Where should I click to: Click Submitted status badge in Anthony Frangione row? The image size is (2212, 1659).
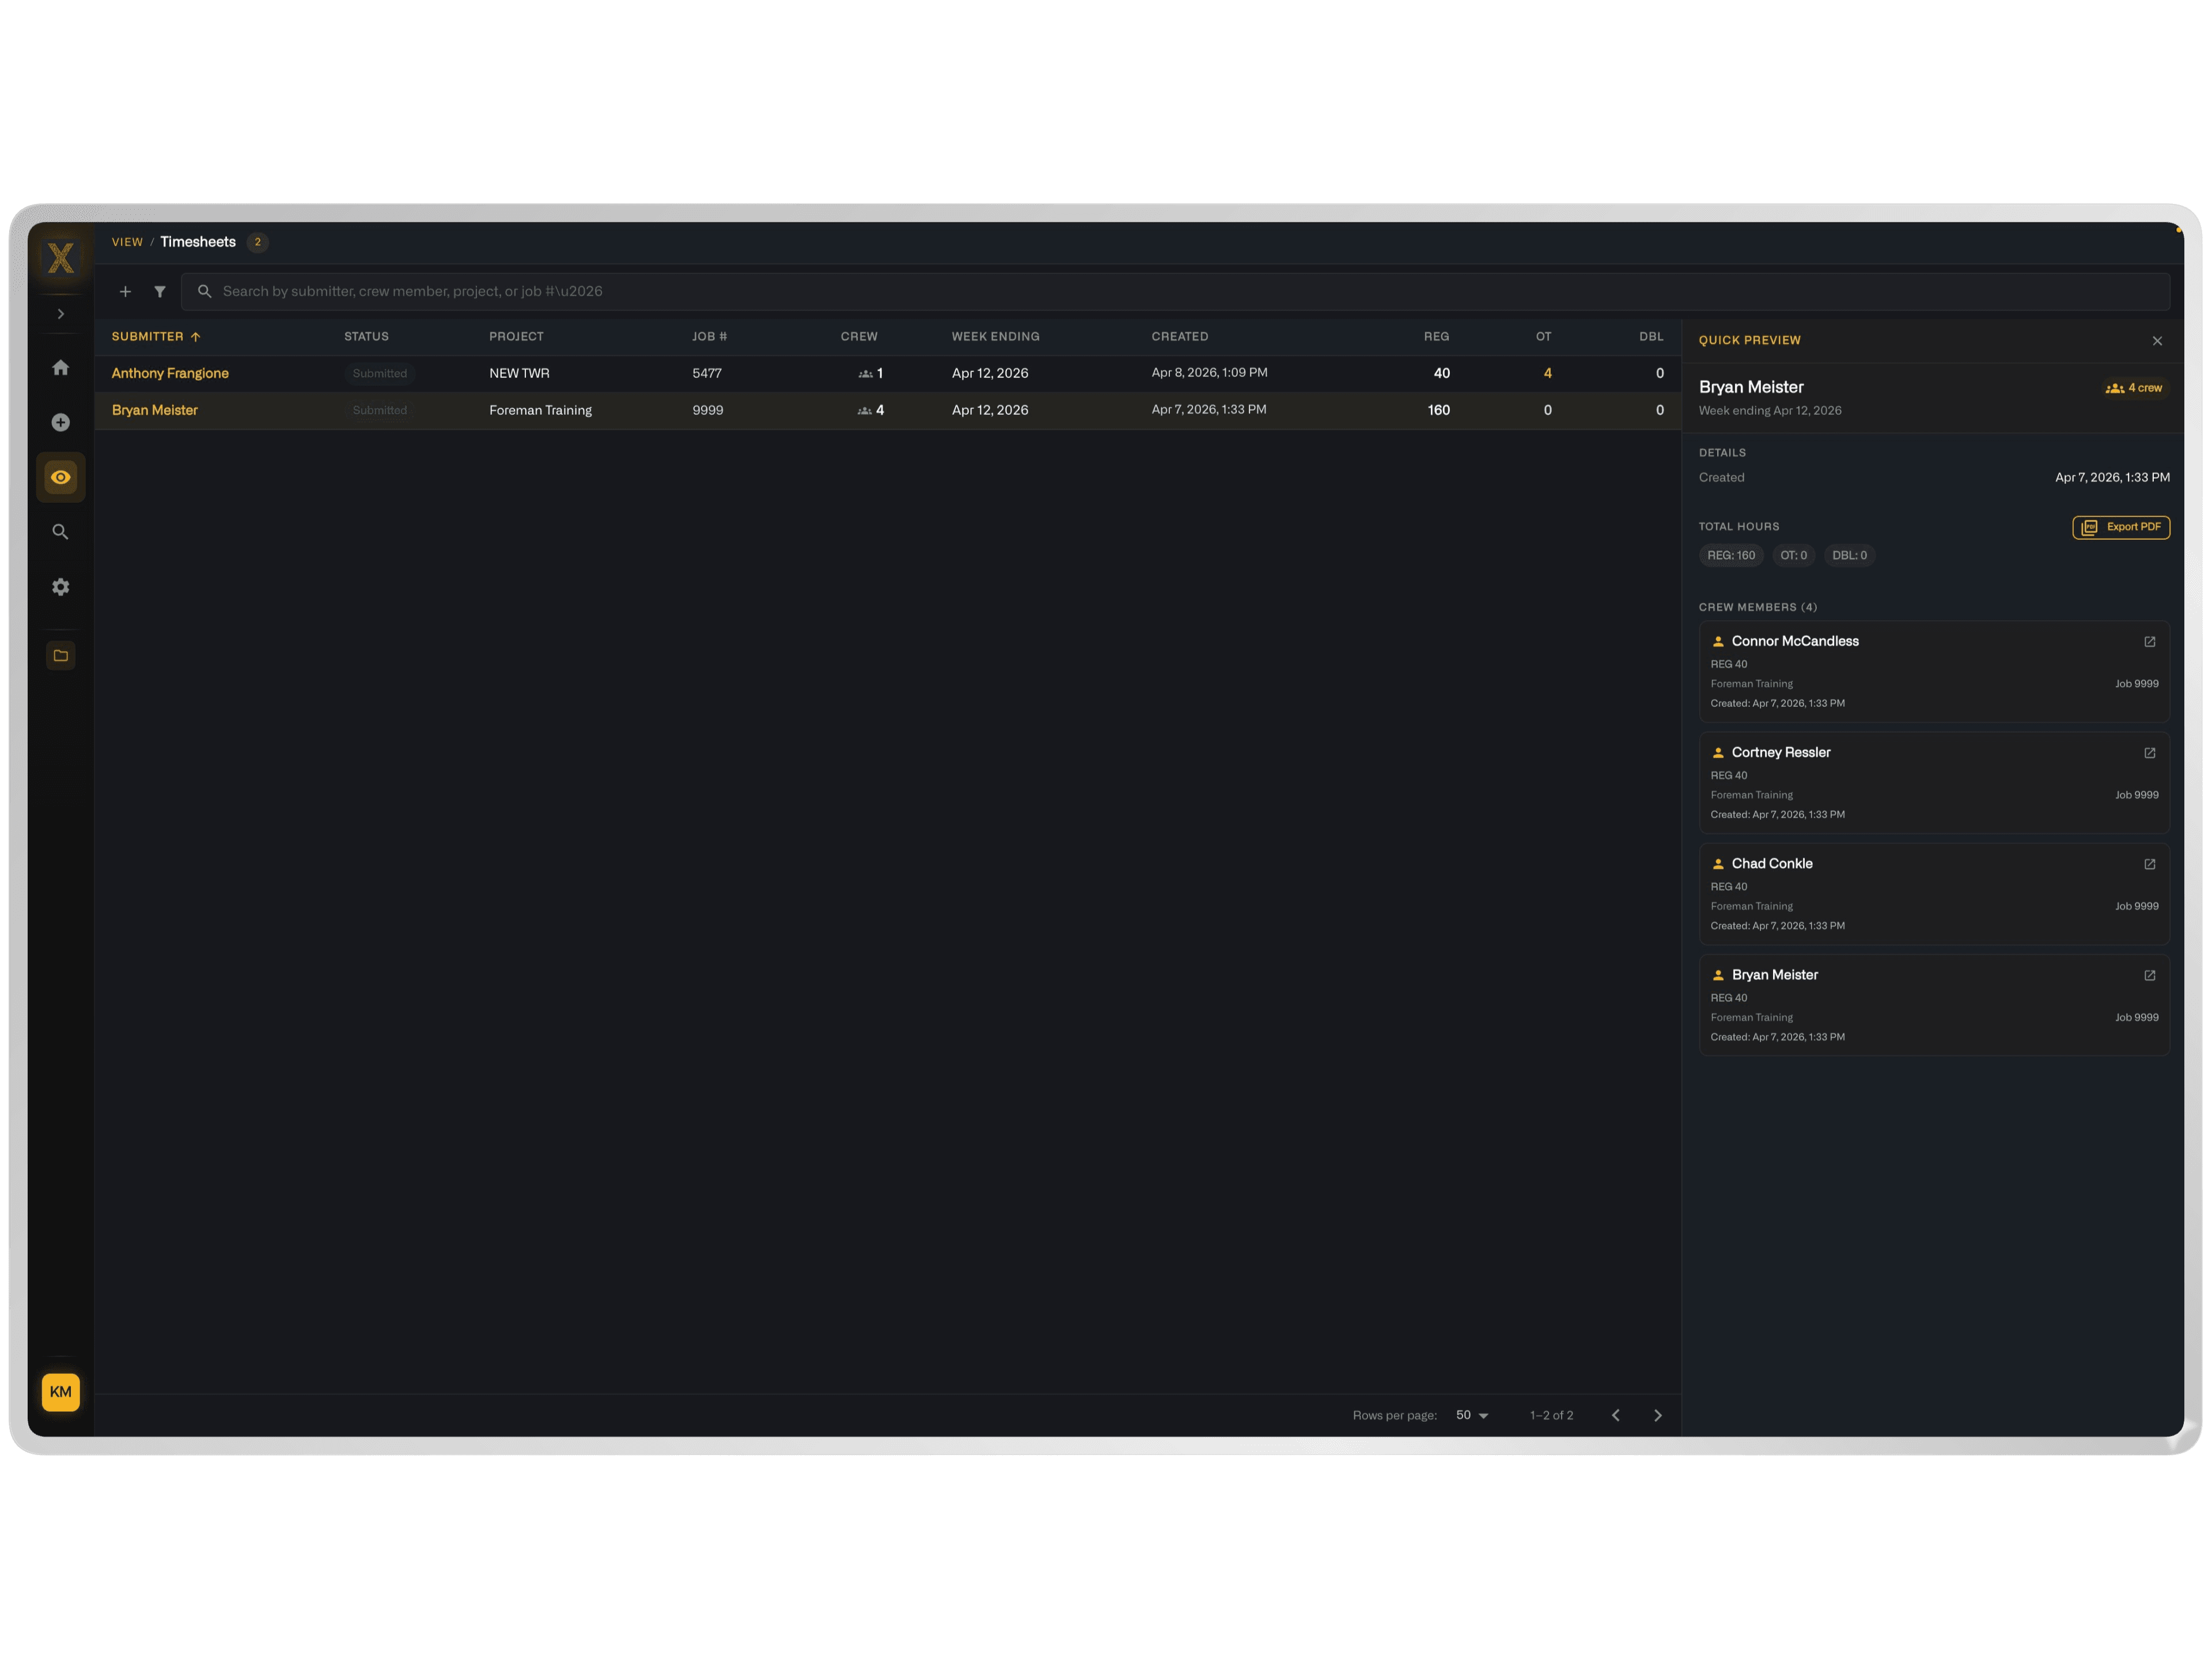pos(380,373)
